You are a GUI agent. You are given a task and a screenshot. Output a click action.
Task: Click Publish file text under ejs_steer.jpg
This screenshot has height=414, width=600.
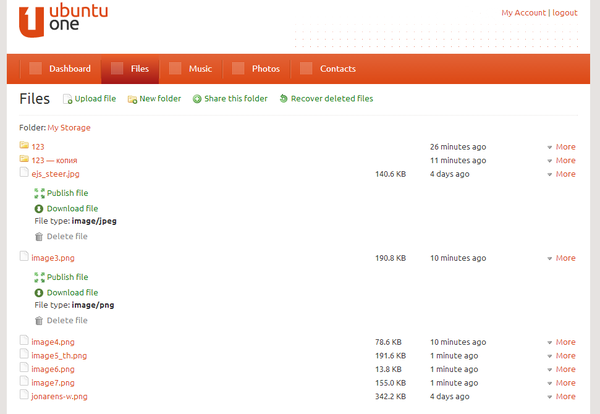pyautogui.click(x=67, y=193)
